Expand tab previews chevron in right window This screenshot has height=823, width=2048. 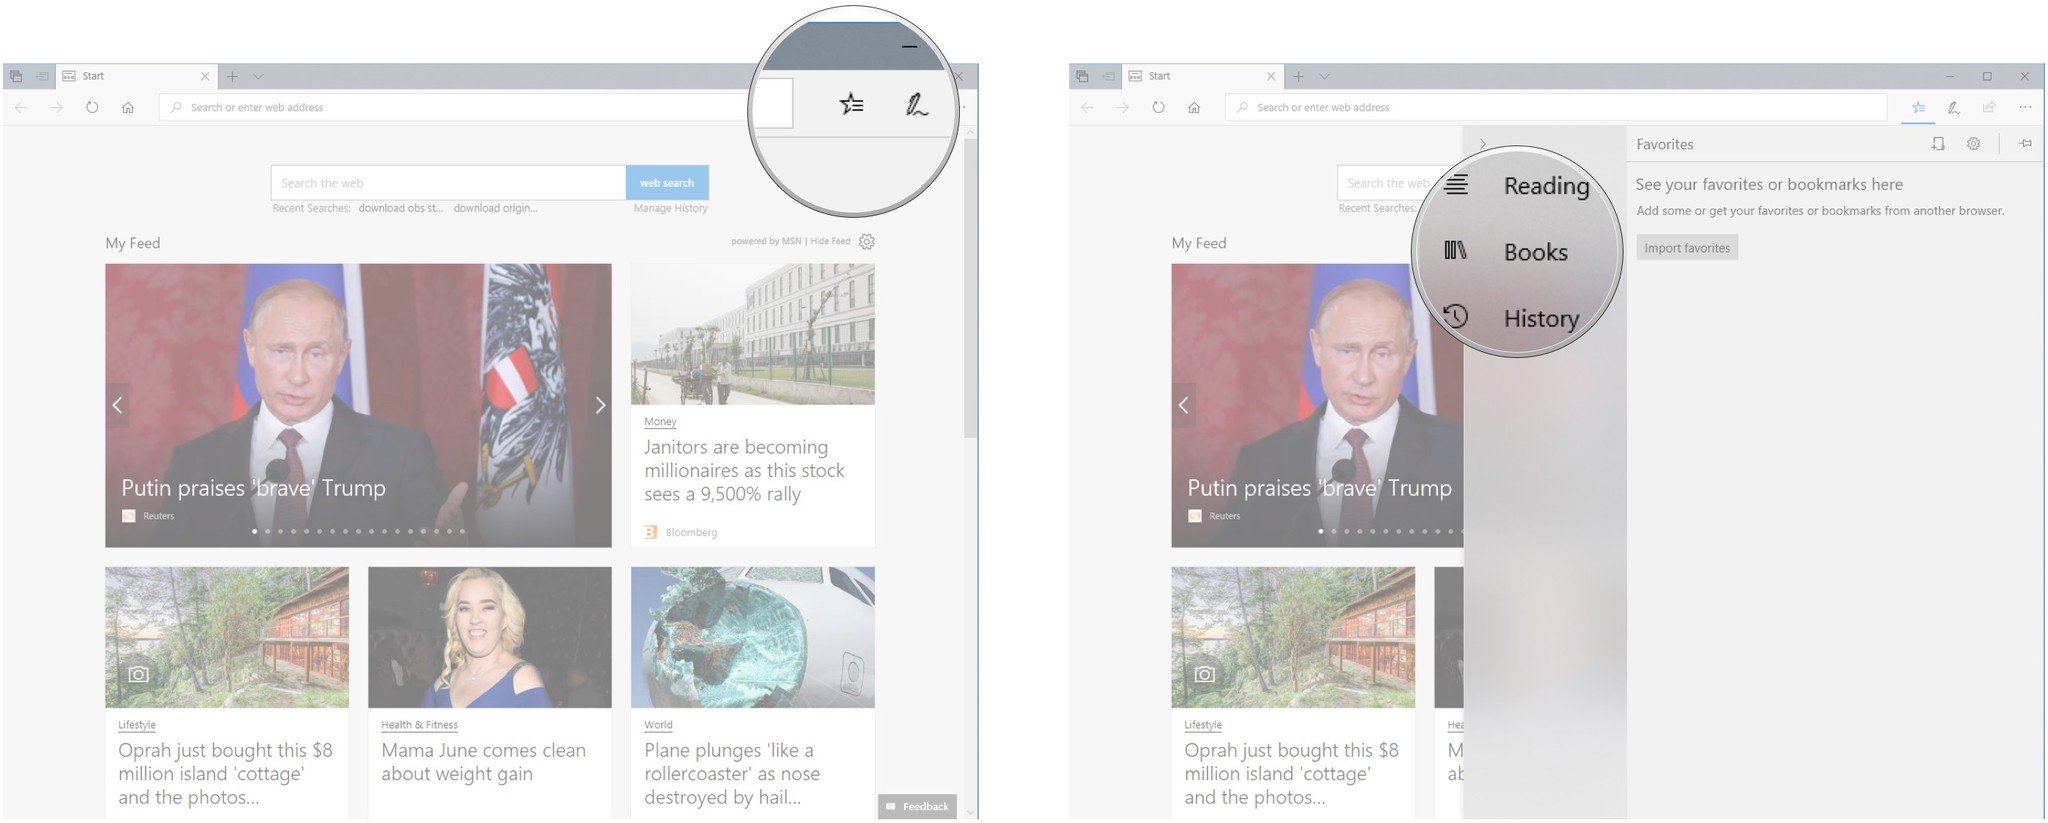coord(1324,76)
